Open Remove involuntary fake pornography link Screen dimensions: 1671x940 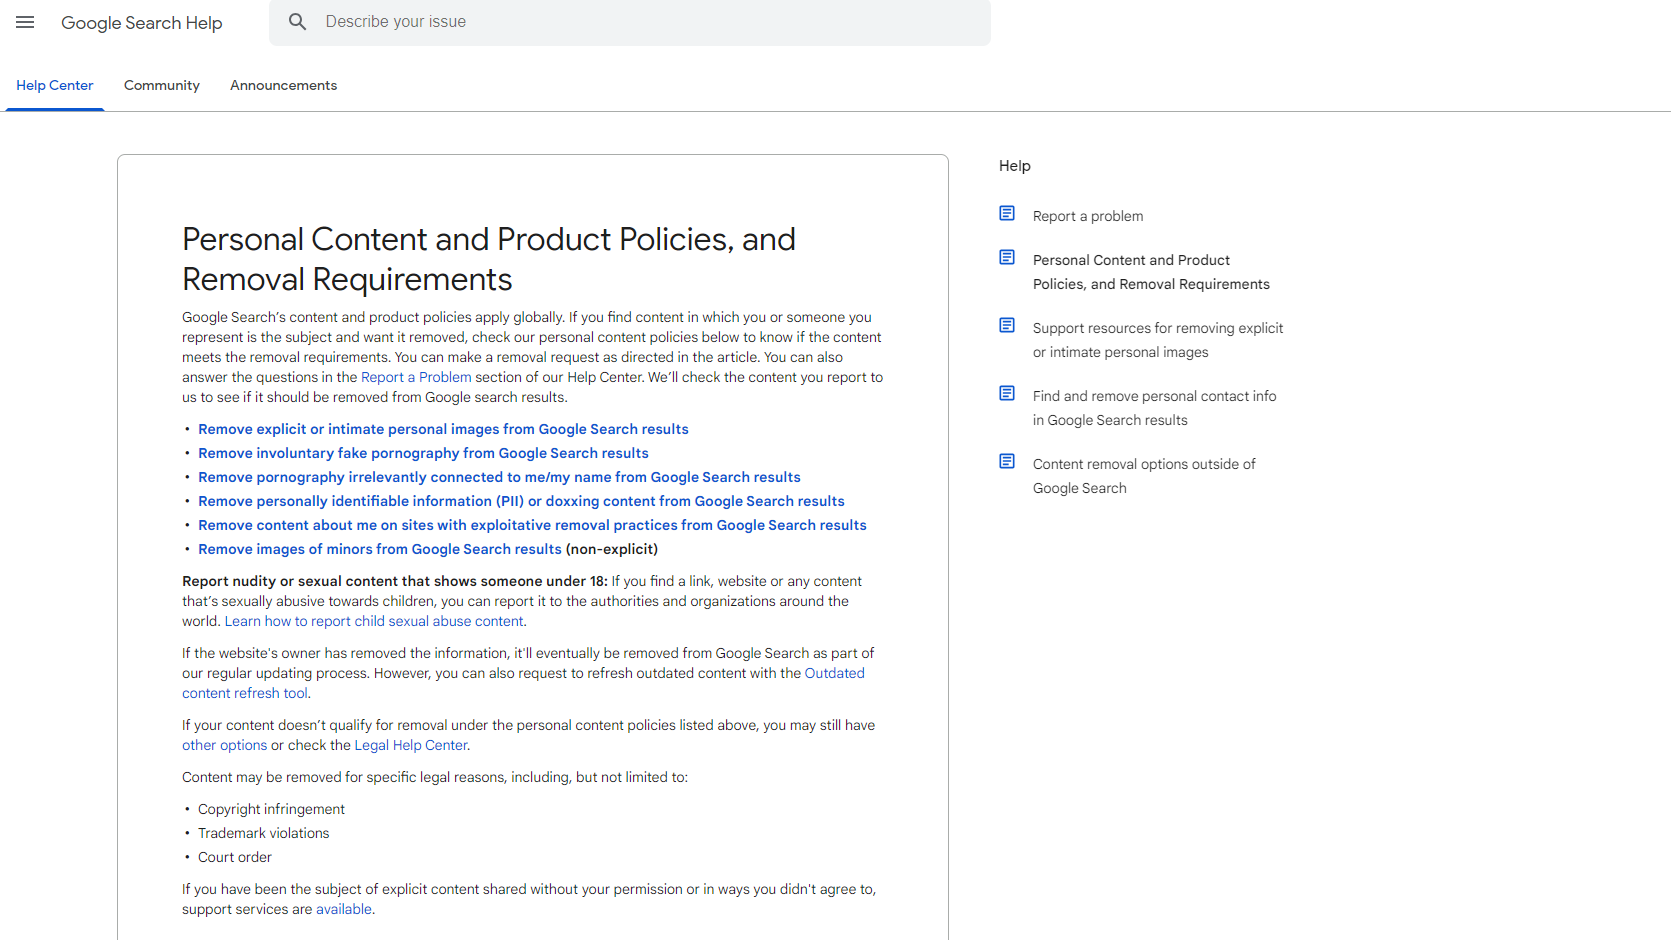pos(423,453)
